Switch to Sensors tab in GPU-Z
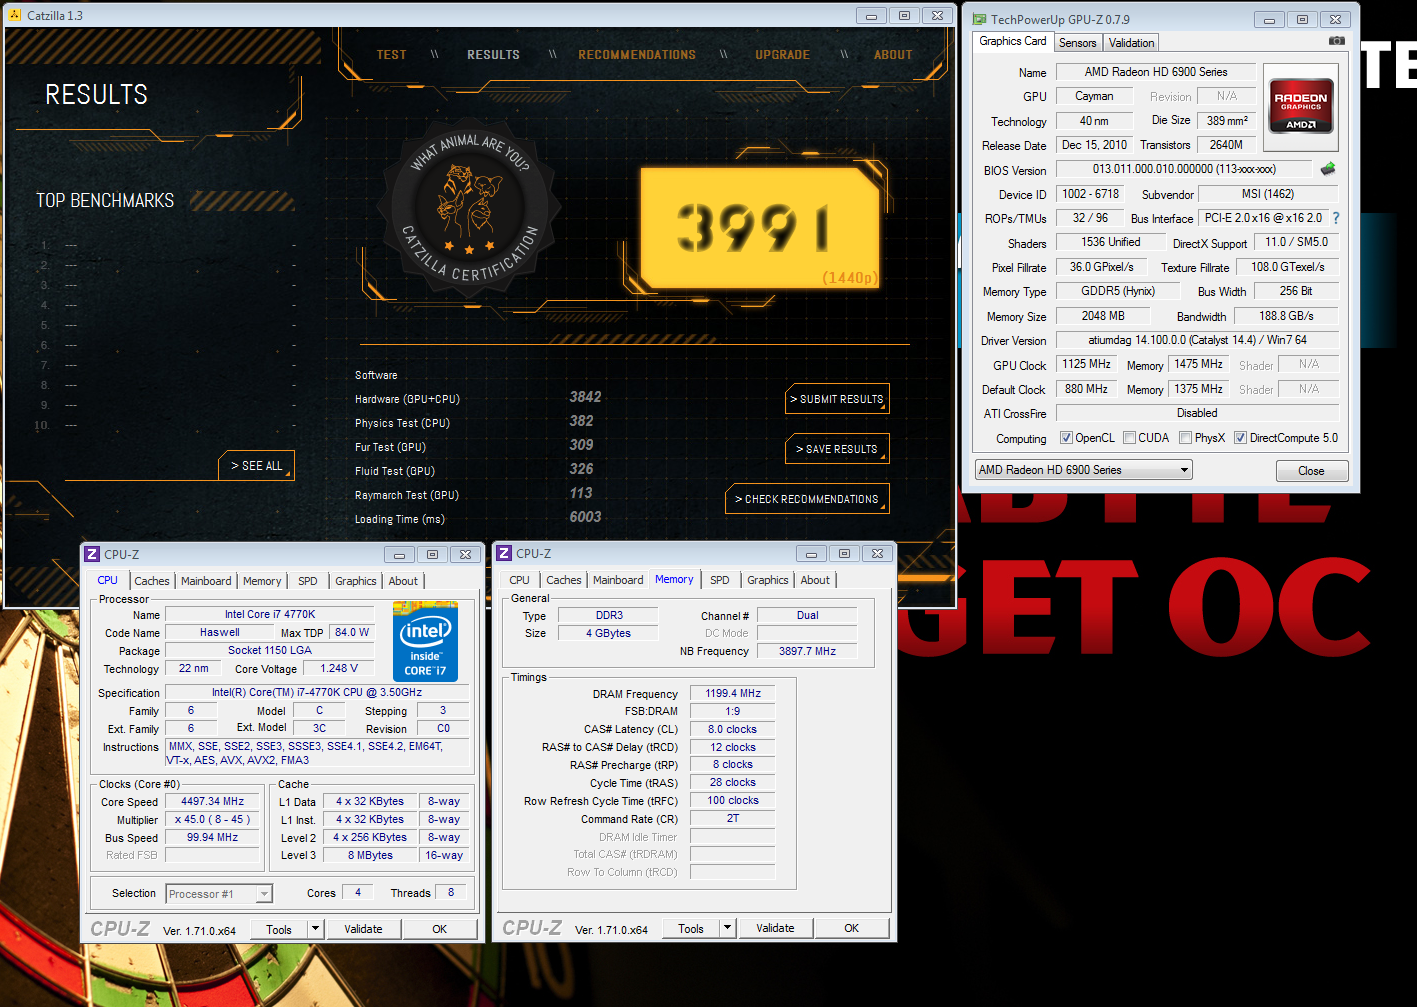 (x=1077, y=43)
